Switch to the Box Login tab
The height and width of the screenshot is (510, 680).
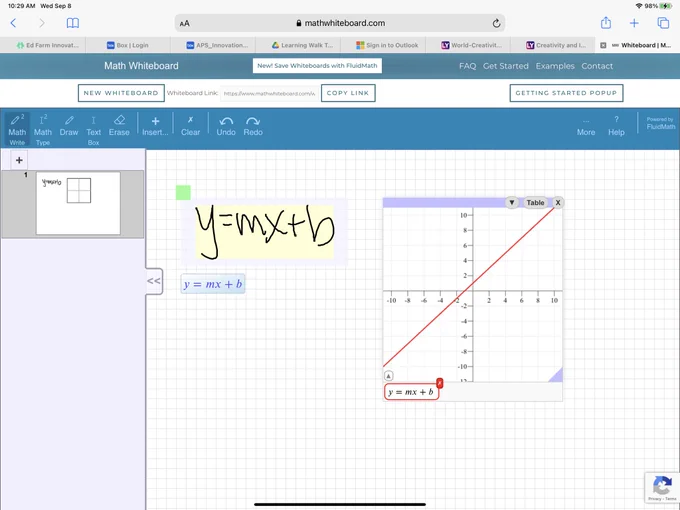(x=128, y=45)
